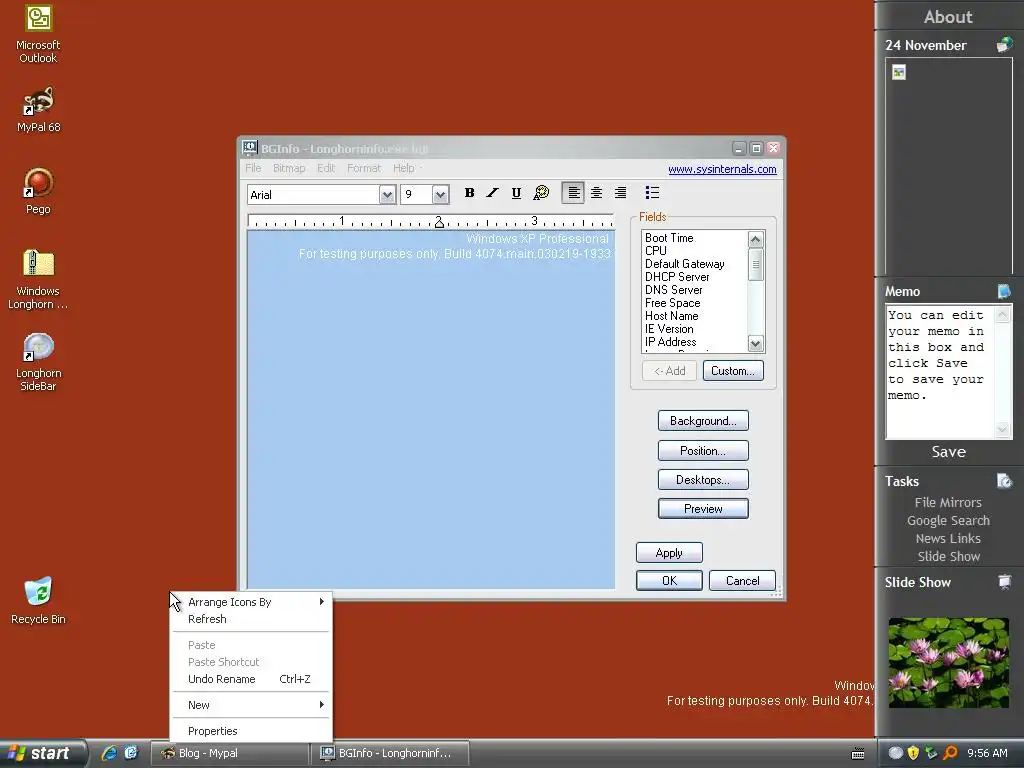The height and width of the screenshot is (768, 1024).
Task: Open the Arial font dropdown
Action: 387,195
